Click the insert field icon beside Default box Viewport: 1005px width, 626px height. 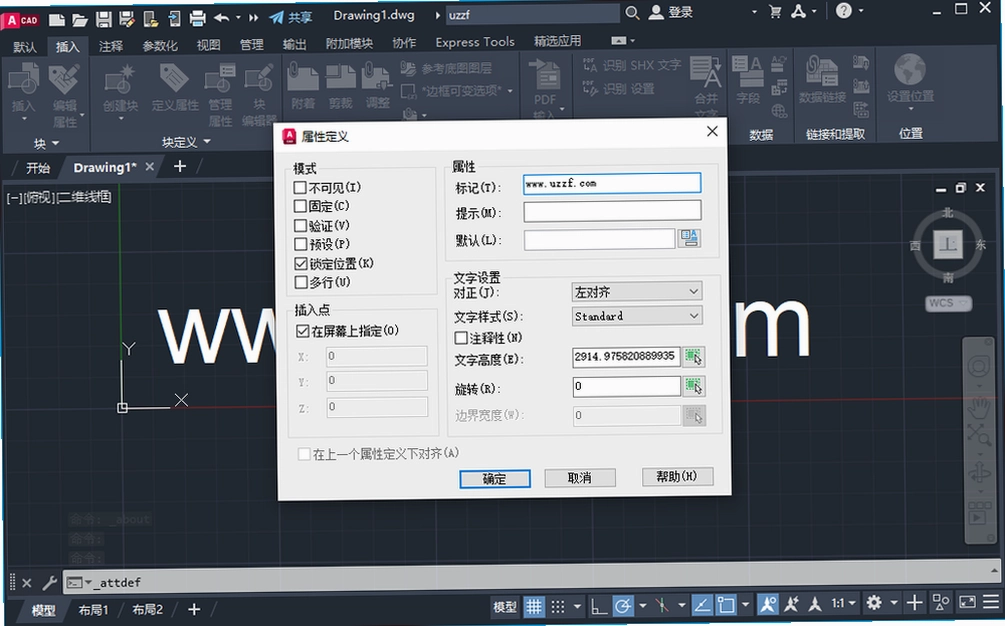pyautogui.click(x=690, y=238)
